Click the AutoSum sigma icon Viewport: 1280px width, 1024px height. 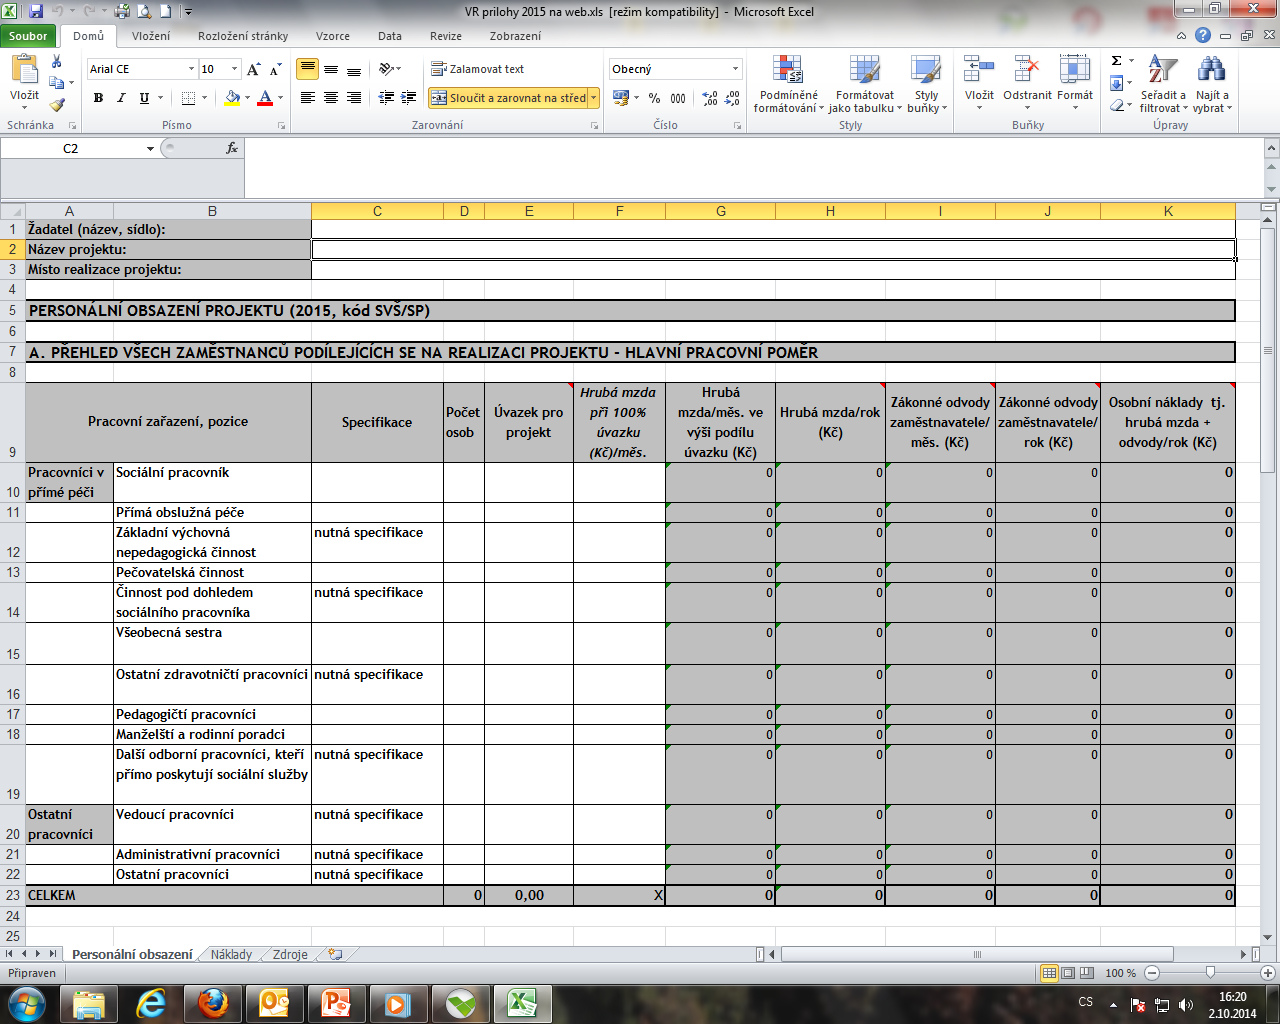coord(1117,62)
